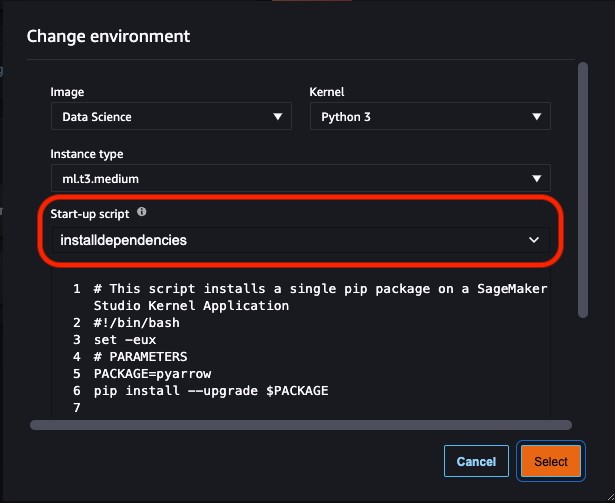Image resolution: width=615 pixels, height=503 pixels.
Task: Click the pip install --upgrade script line
Action: tap(211, 391)
